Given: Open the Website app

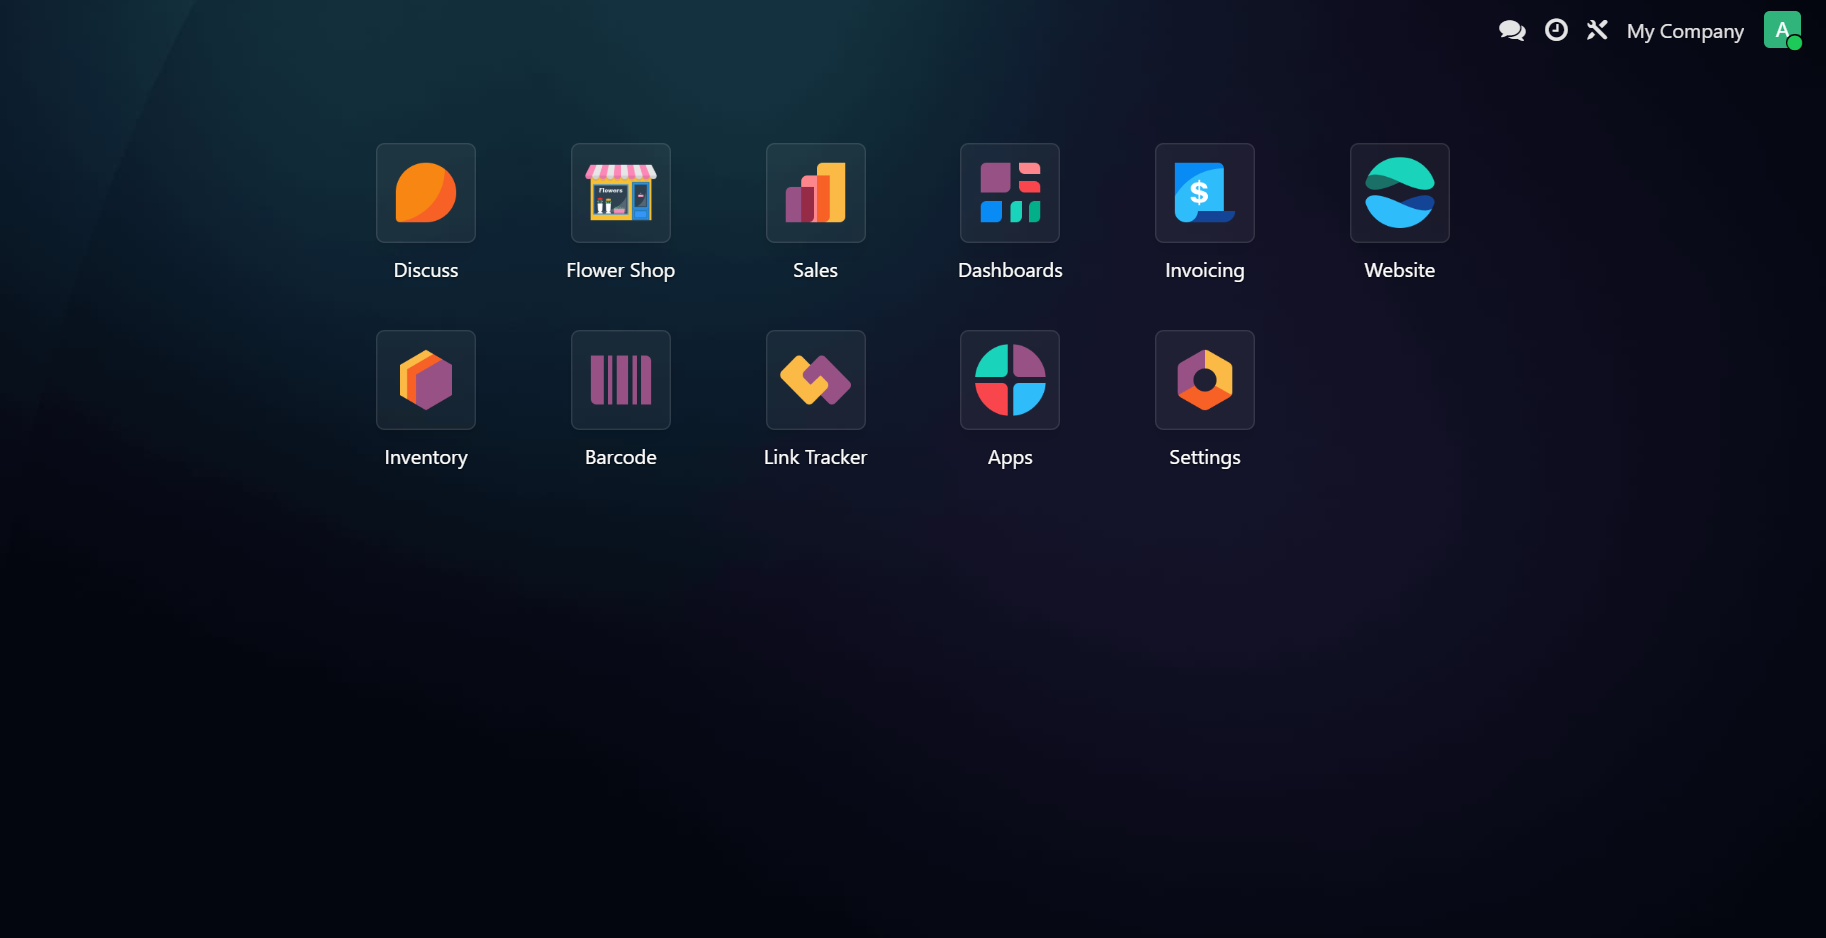Looking at the screenshot, I should point(1399,193).
